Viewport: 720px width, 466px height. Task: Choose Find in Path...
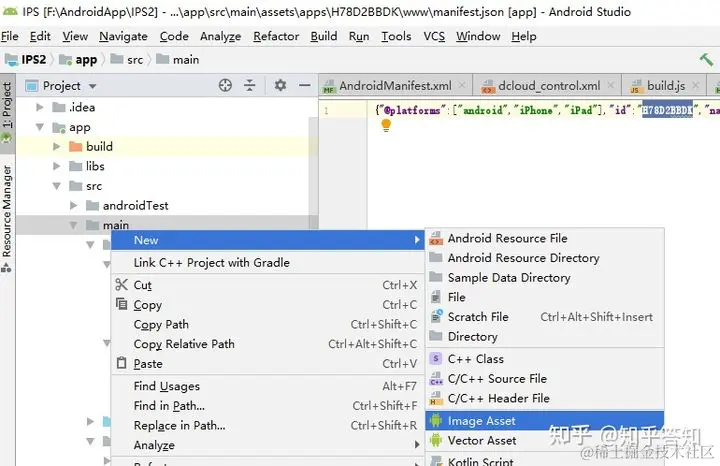click(x=267, y=406)
